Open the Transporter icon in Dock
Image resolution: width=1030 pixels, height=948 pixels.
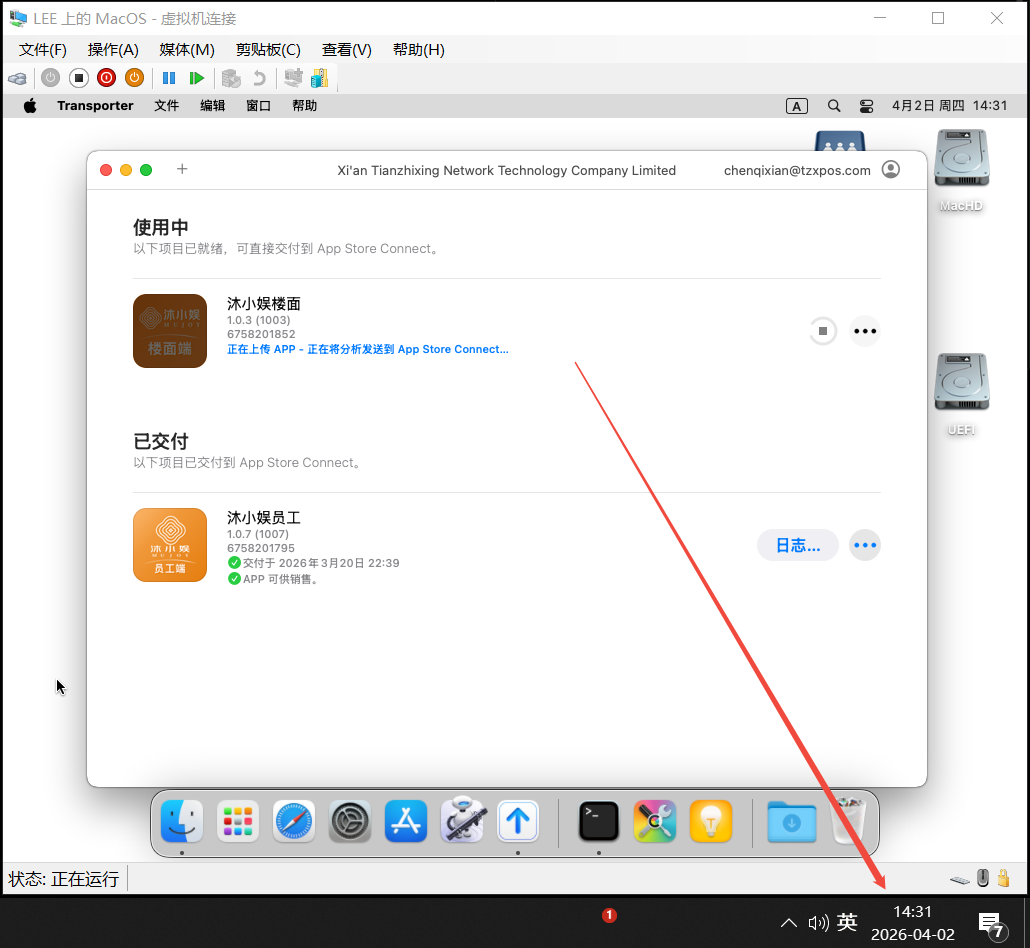[x=517, y=822]
